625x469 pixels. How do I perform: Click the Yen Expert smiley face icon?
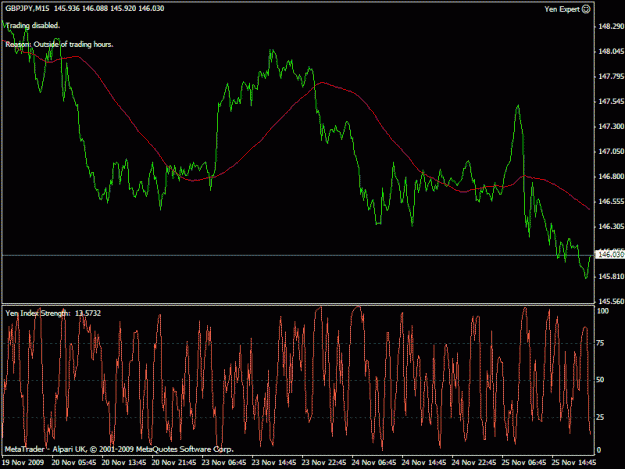coord(586,9)
